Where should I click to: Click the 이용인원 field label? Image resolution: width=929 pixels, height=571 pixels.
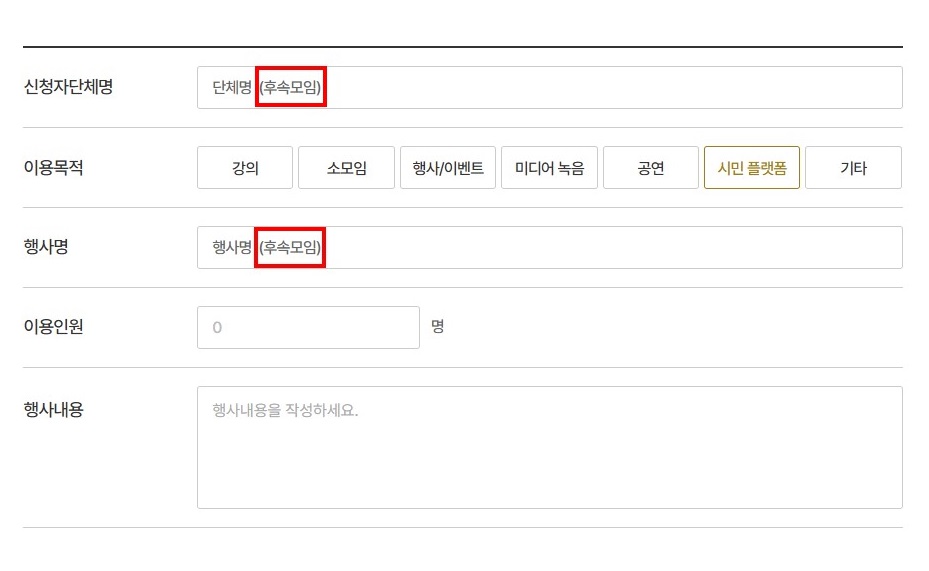pyautogui.click(x=53, y=327)
